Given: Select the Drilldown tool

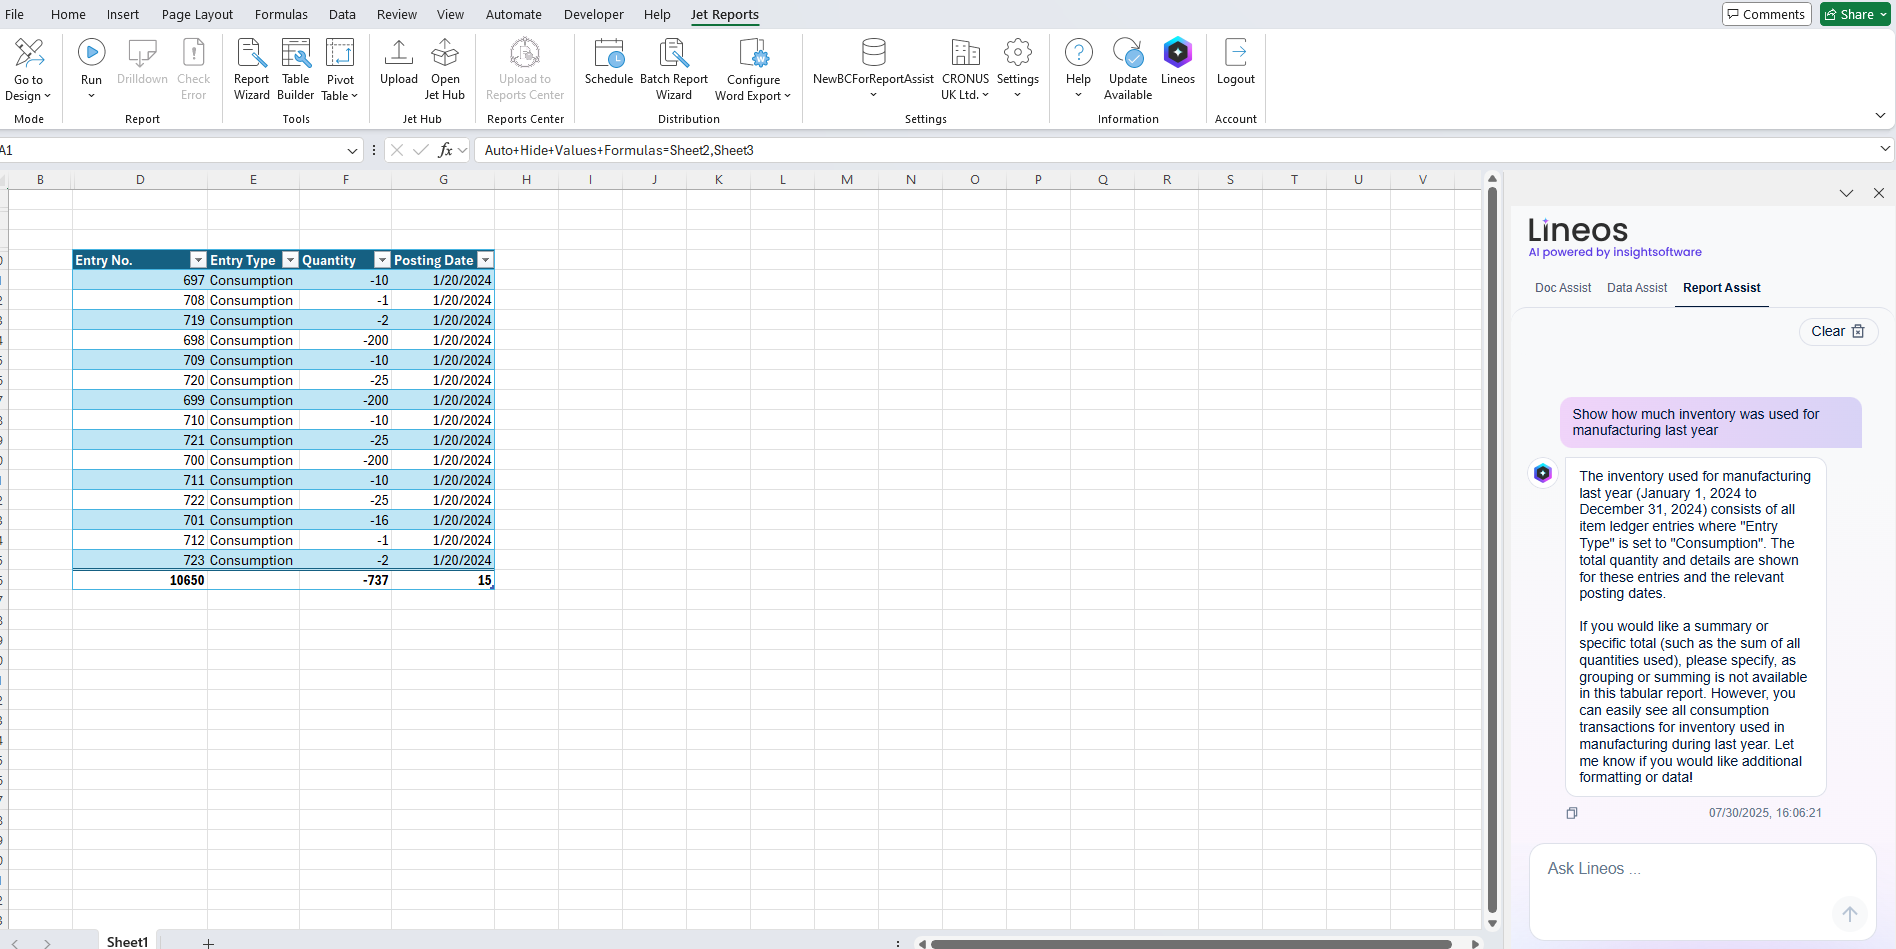Looking at the screenshot, I should click(x=141, y=66).
